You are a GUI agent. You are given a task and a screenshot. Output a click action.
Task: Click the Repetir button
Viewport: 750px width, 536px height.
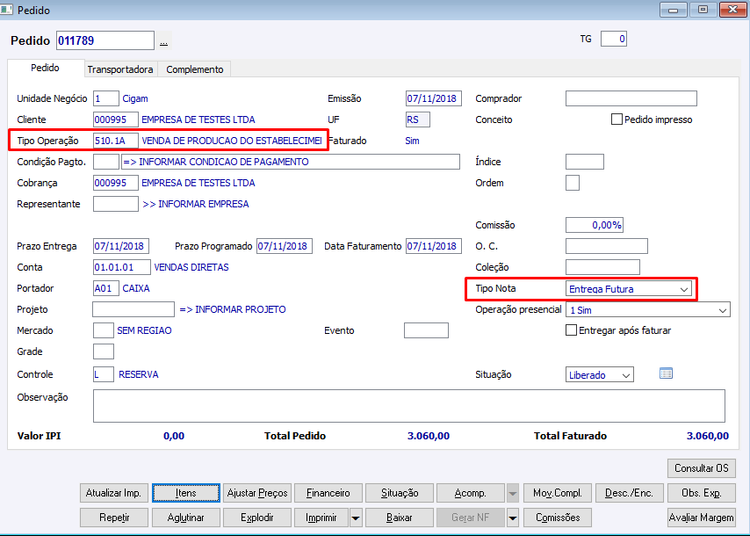point(114,517)
